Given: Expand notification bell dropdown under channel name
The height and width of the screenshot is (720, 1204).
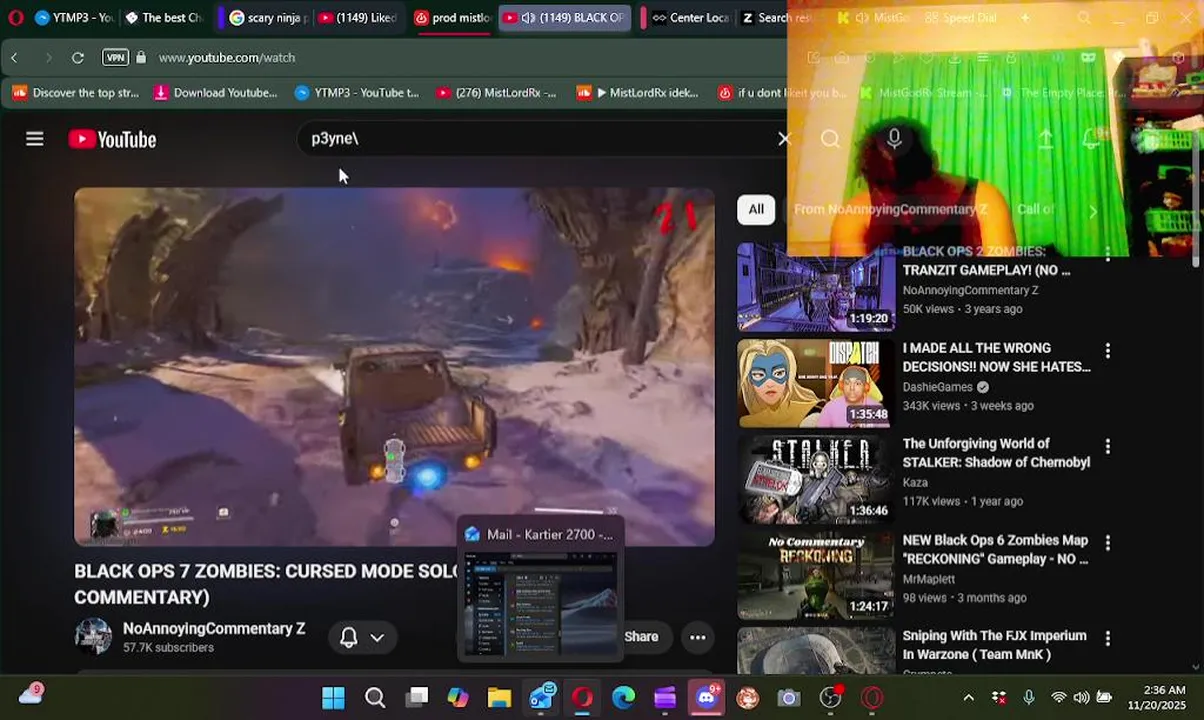Looking at the screenshot, I should [x=377, y=637].
